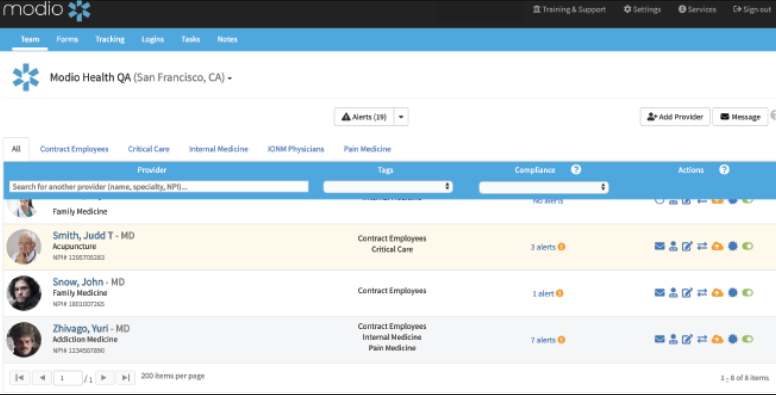Filter by Pain Medicine tab
Image resolution: width=776 pixels, height=395 pixels.
click(367, 149)
